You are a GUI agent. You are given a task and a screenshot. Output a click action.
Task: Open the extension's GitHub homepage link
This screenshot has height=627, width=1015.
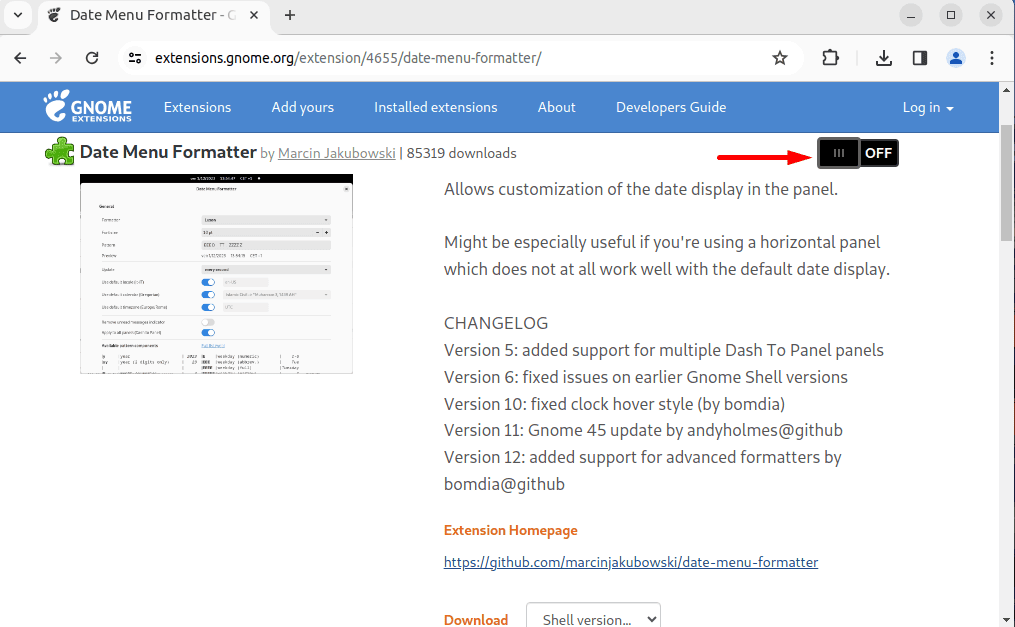(630, 562)
